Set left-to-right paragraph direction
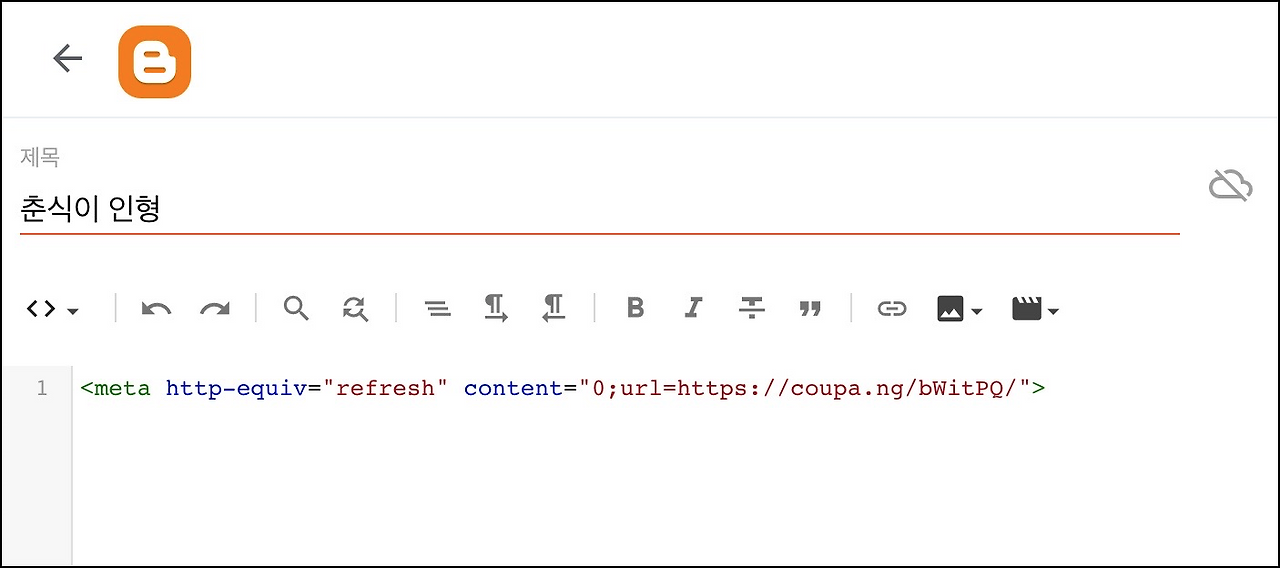This screenshot has height=568, width=1280. 496,308
